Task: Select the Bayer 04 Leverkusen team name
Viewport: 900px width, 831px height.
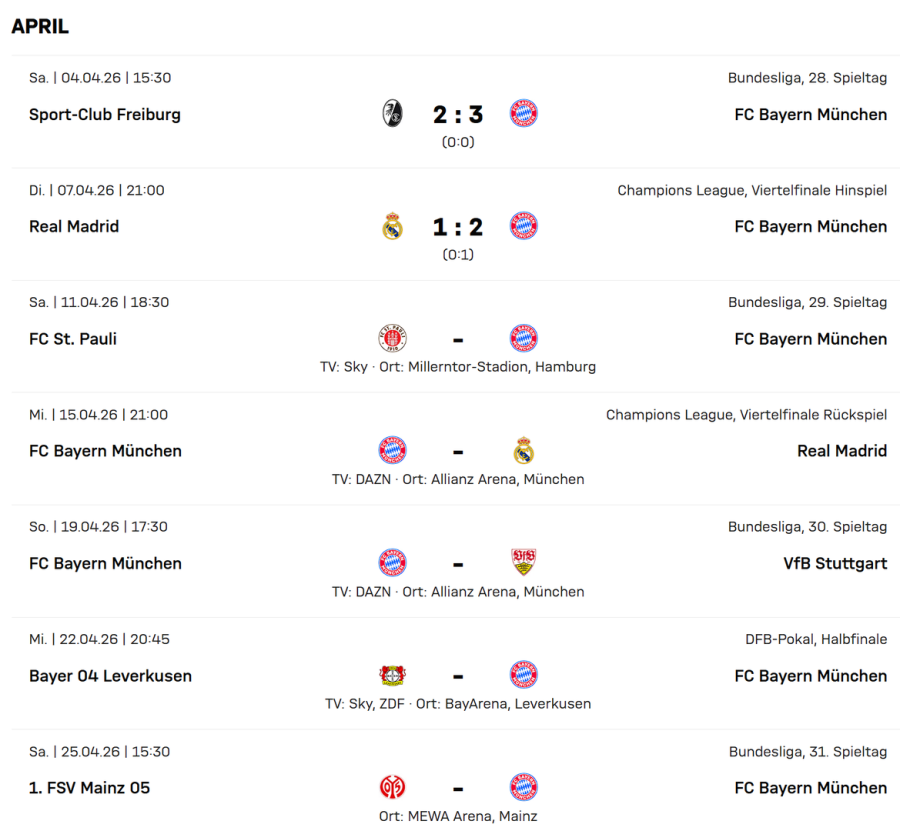Action: (x=110, y=676)
